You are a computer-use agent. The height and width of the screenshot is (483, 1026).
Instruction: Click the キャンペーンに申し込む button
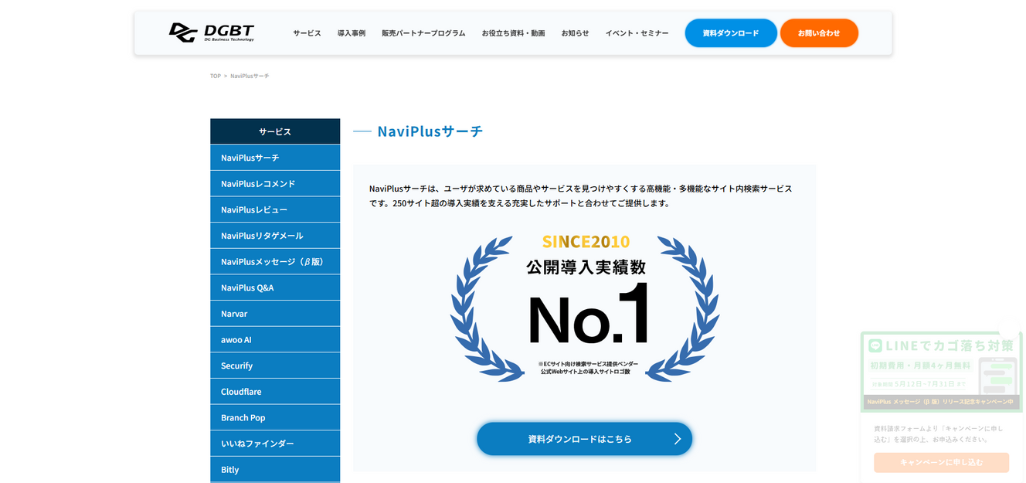coord(941,462)
